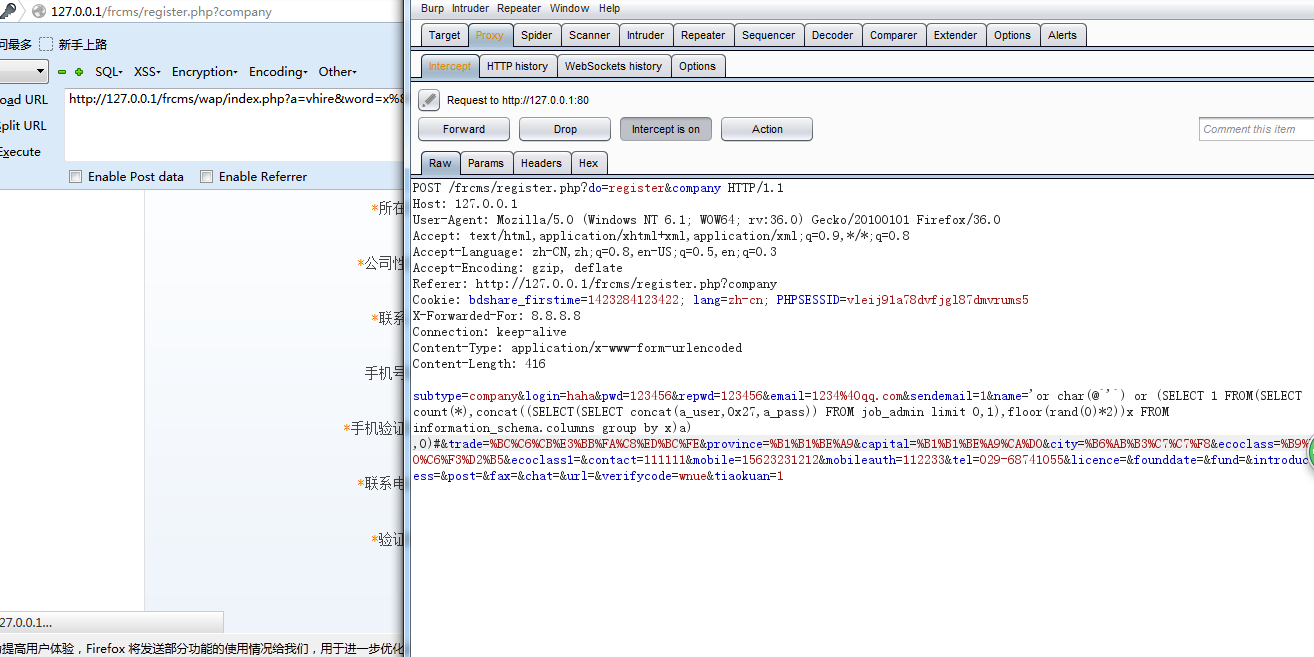1314x657 pixels.
Task: Open the WebSockets history sub-tab
Action: pos(614,66)
